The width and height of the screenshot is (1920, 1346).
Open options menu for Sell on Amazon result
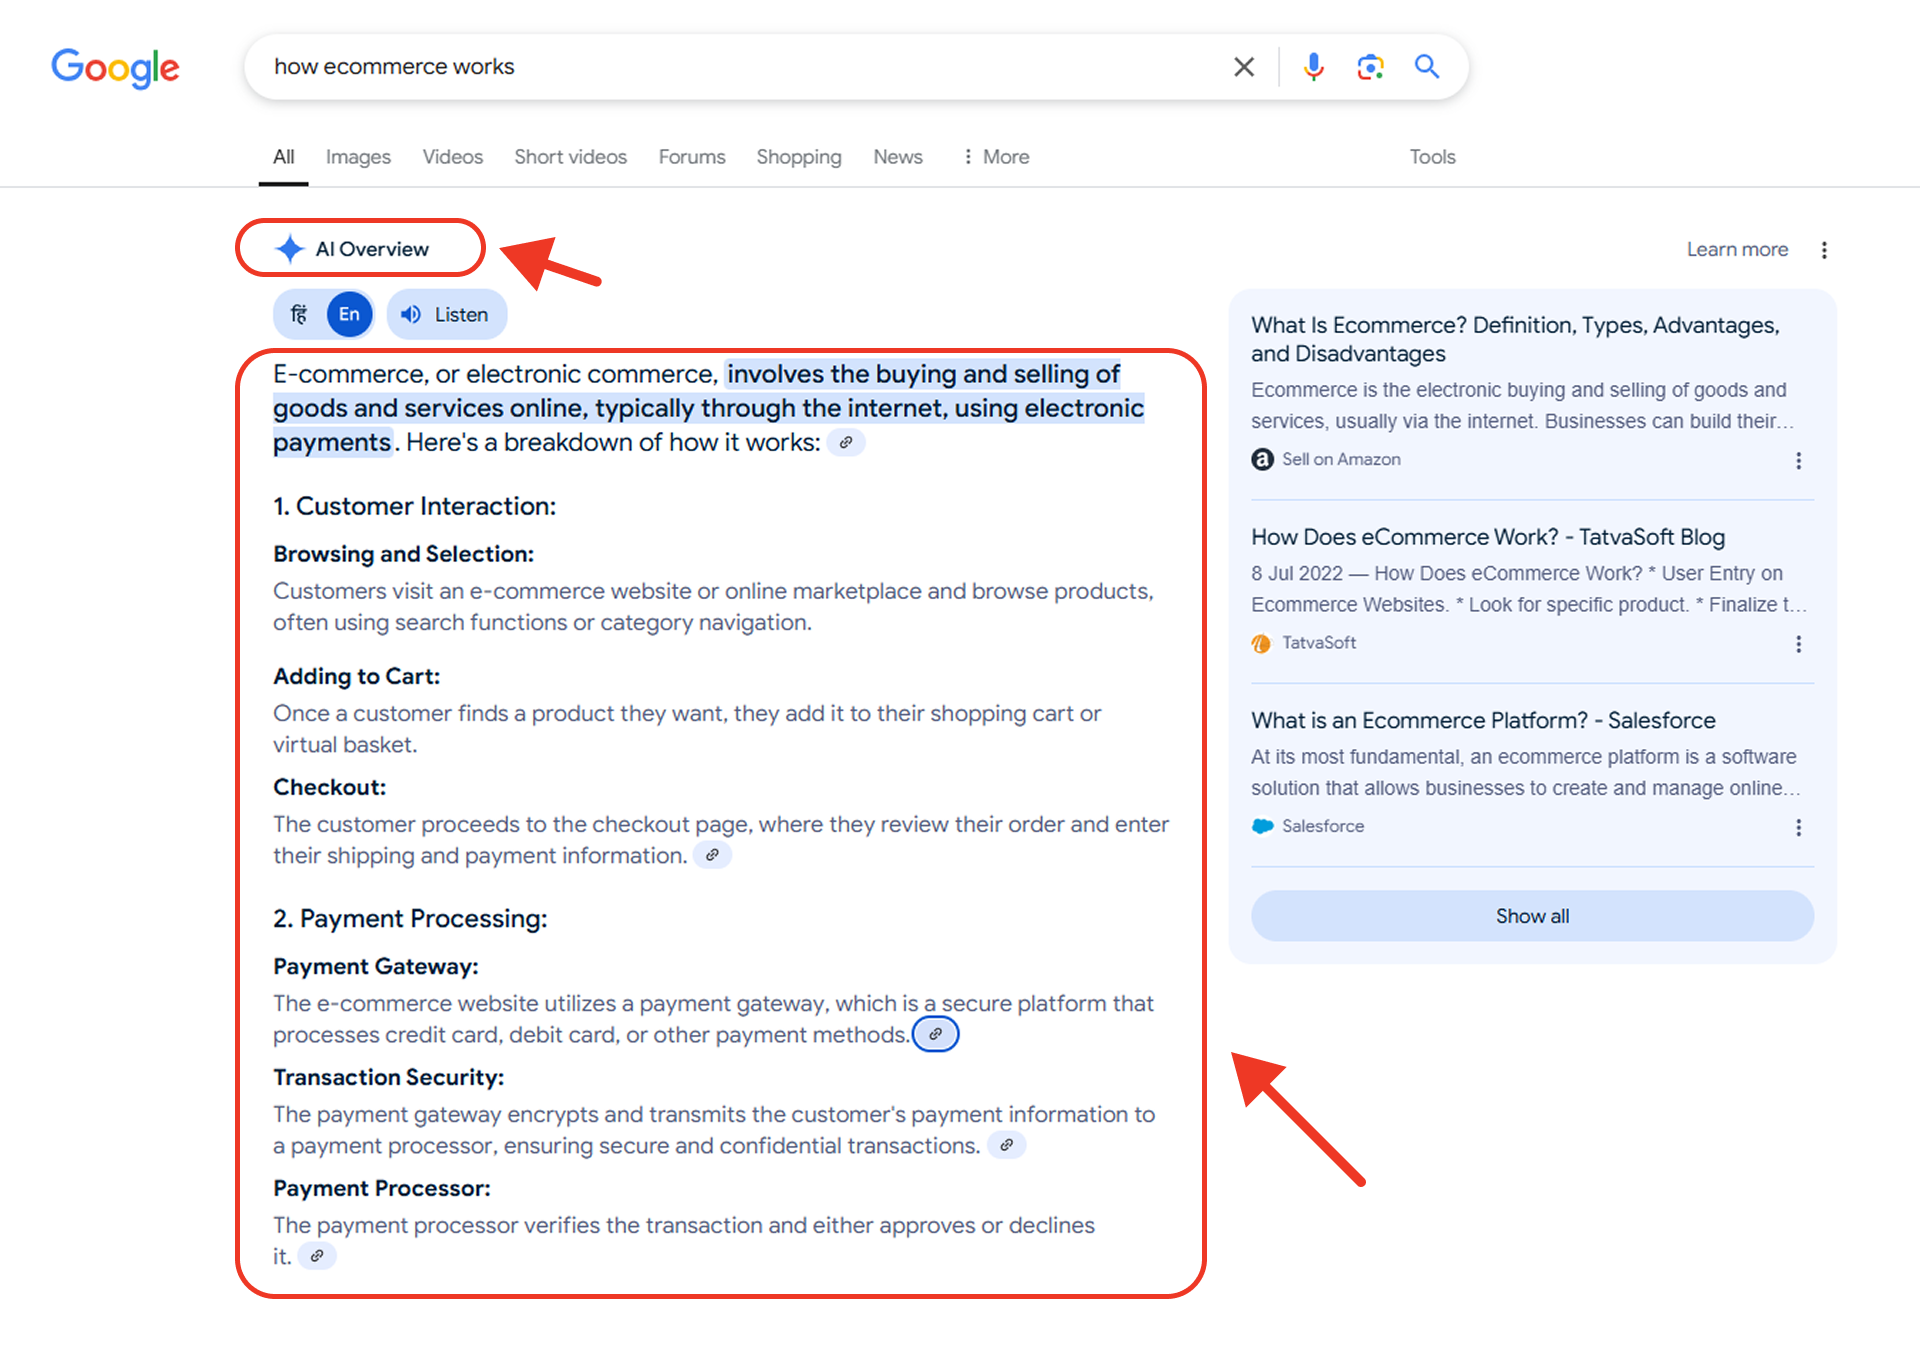(1798, 460)
